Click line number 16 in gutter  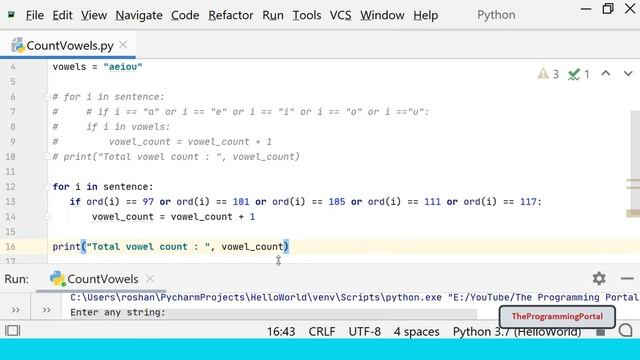point(11,247)
